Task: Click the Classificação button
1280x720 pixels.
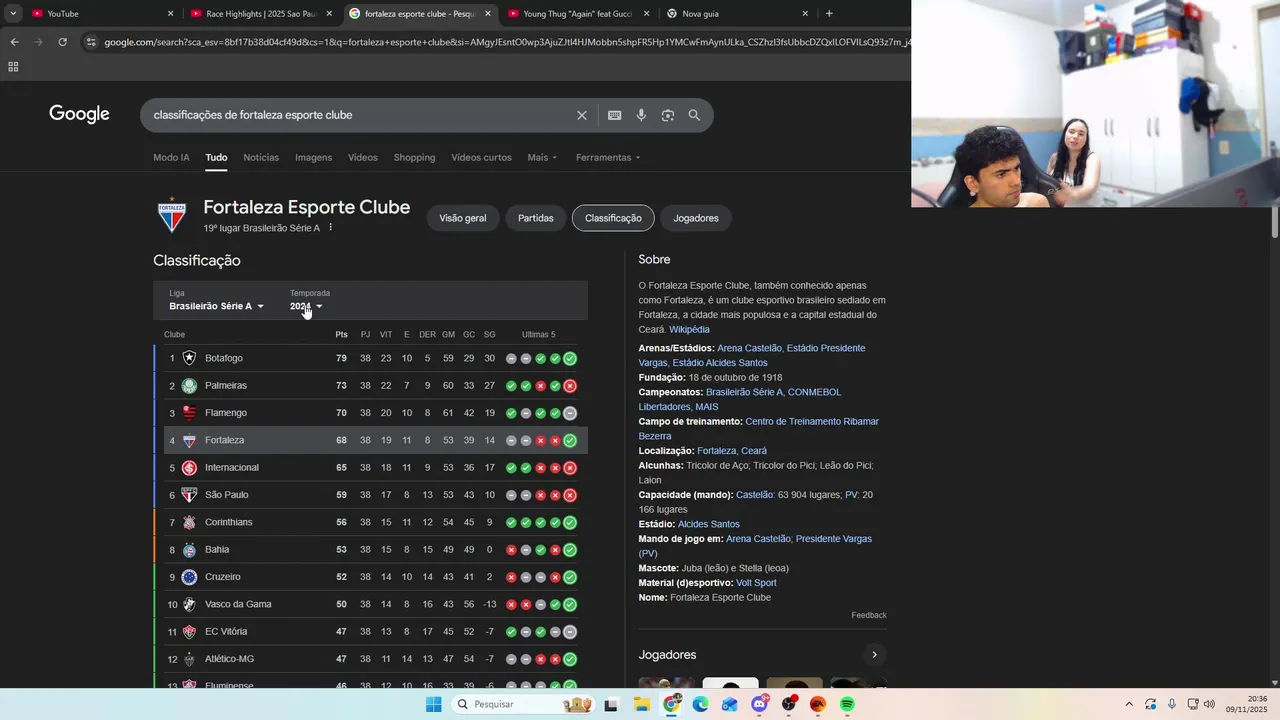Action: point(613,218)
